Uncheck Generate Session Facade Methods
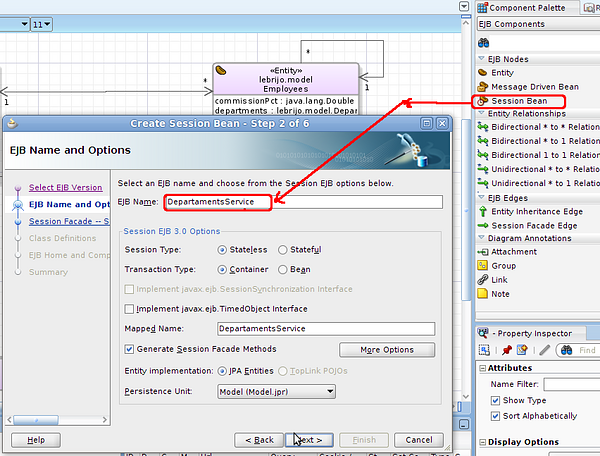Screen dimensions: 600x456 tap(129, 349)
